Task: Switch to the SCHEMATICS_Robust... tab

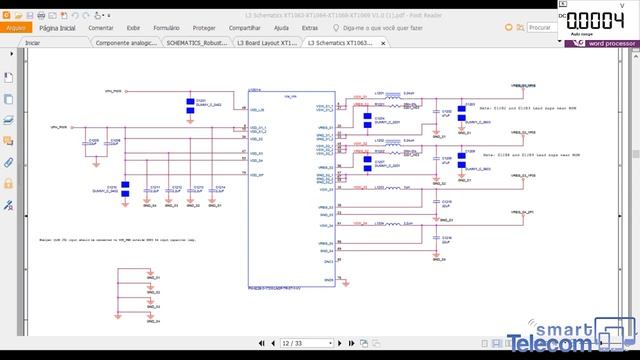Action: pos(197,43)
